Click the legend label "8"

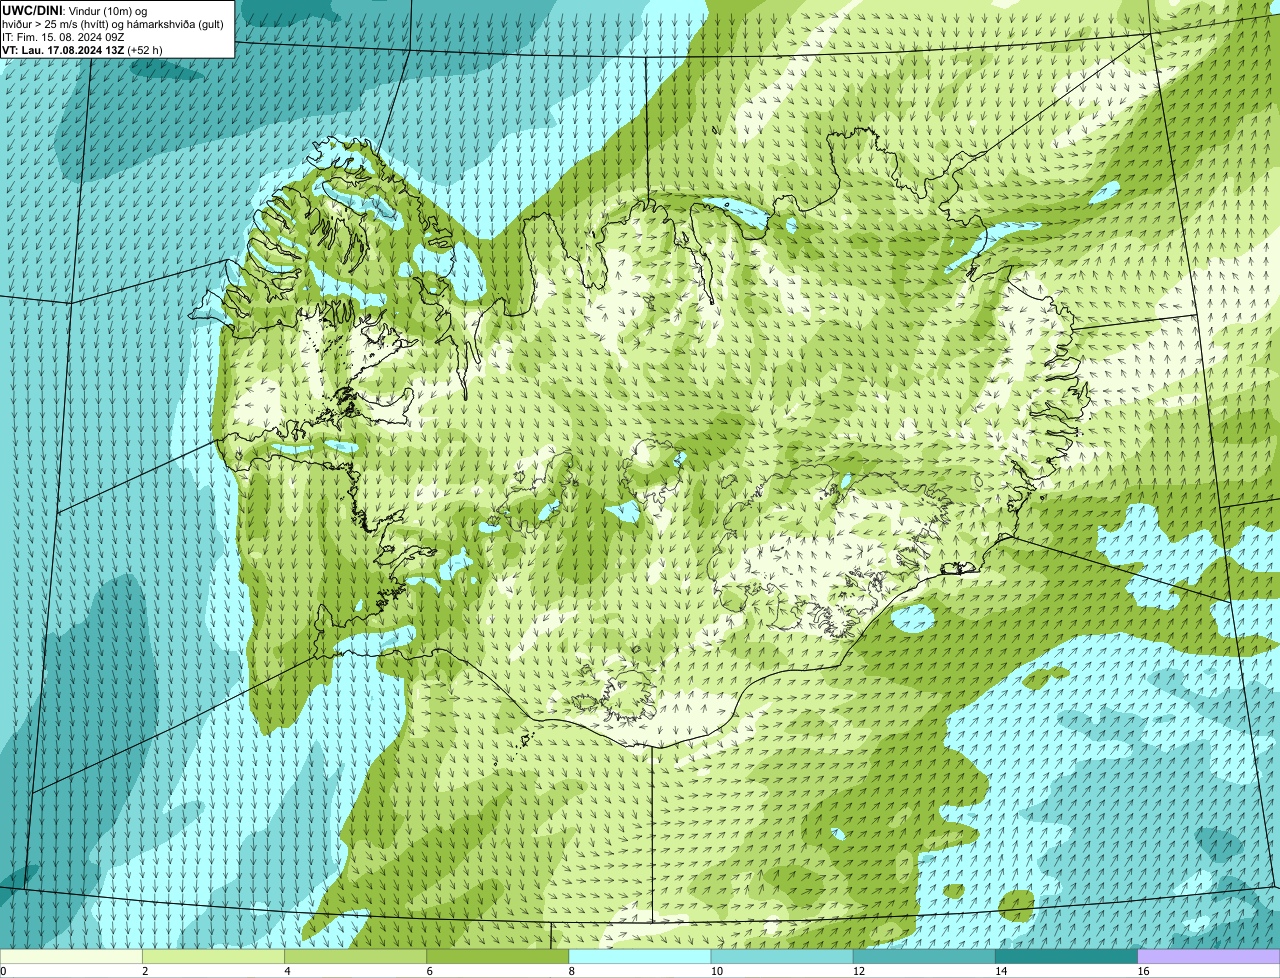573,971
